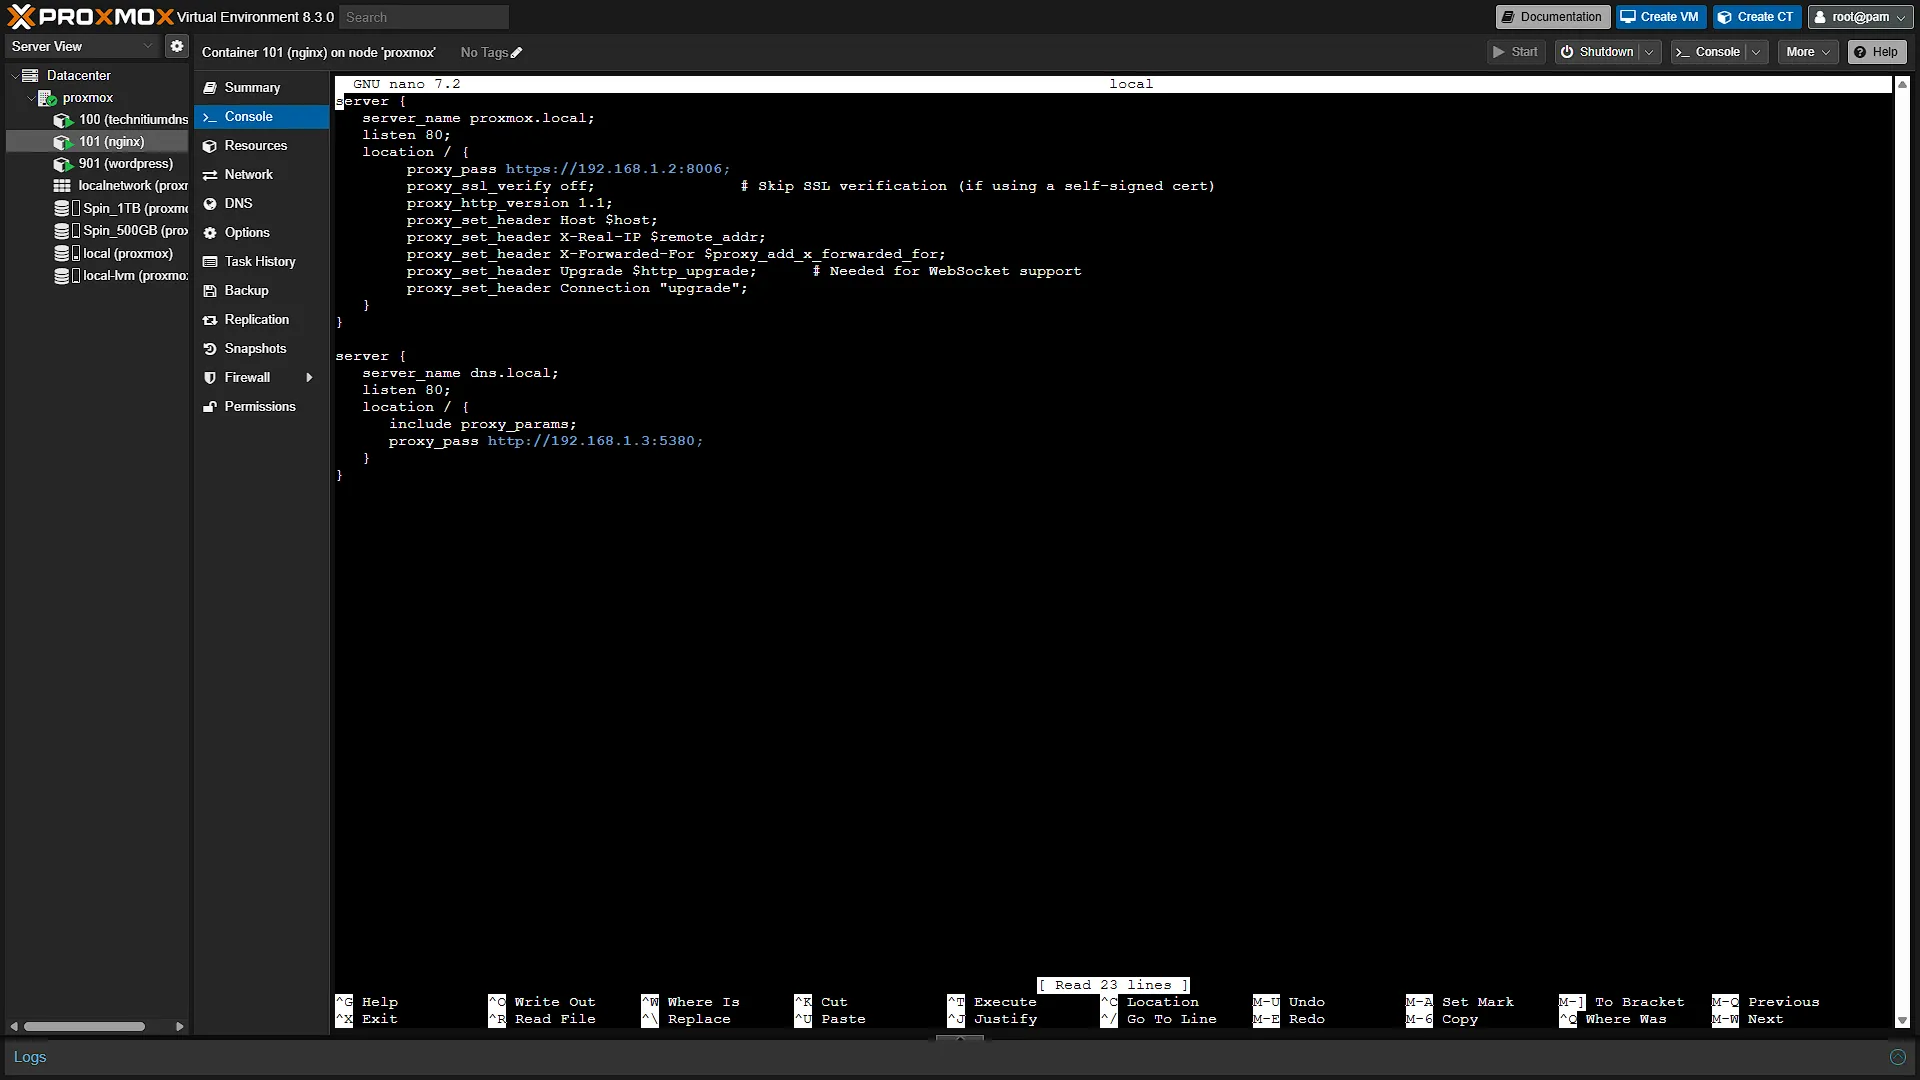Screen dimensions: 1920x1080
Task: Open the DNS settings
Action: (x=262, y=204)
